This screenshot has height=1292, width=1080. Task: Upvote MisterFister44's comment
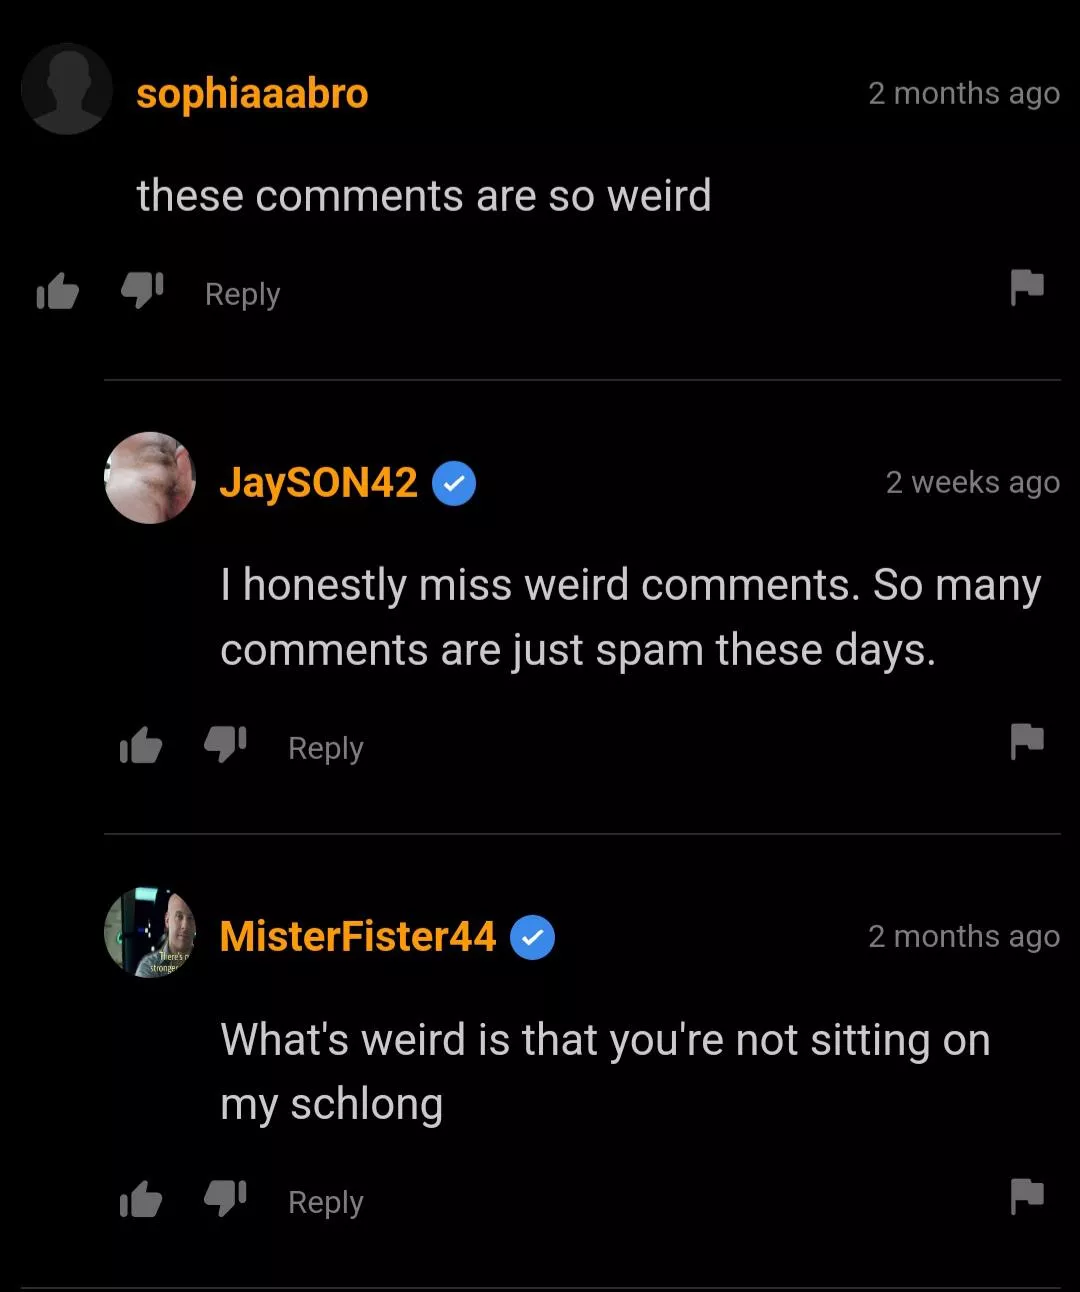pyautogui.click(x=140, y=1199)
